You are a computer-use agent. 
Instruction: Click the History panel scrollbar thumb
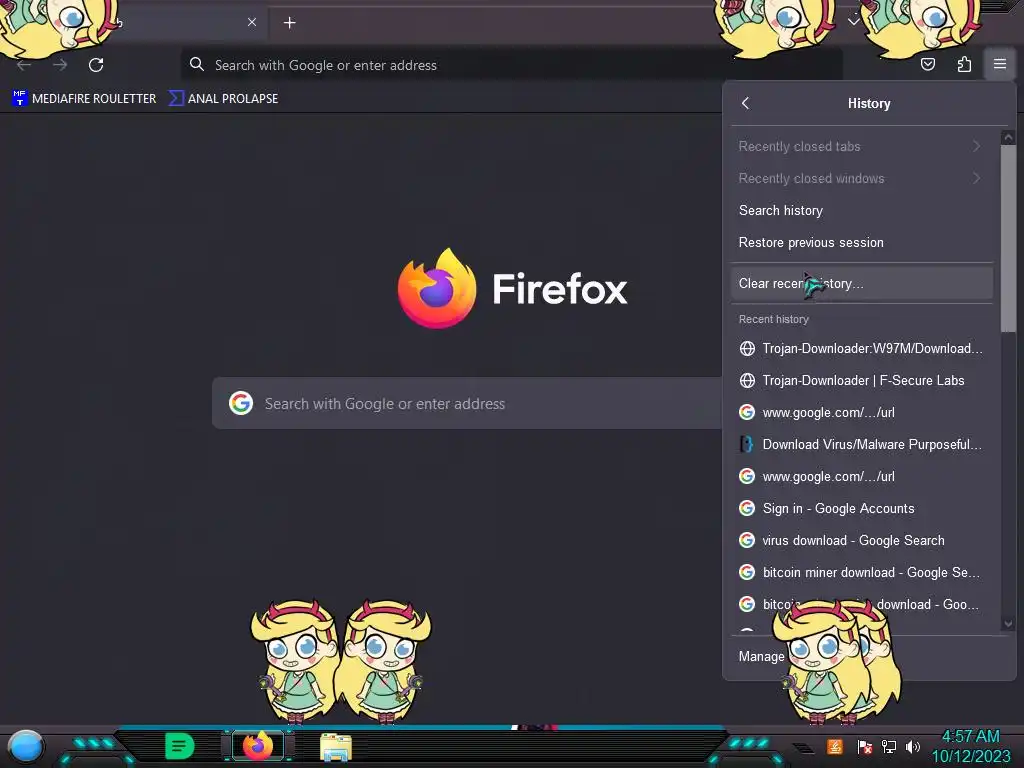(x=1008, y=238)
